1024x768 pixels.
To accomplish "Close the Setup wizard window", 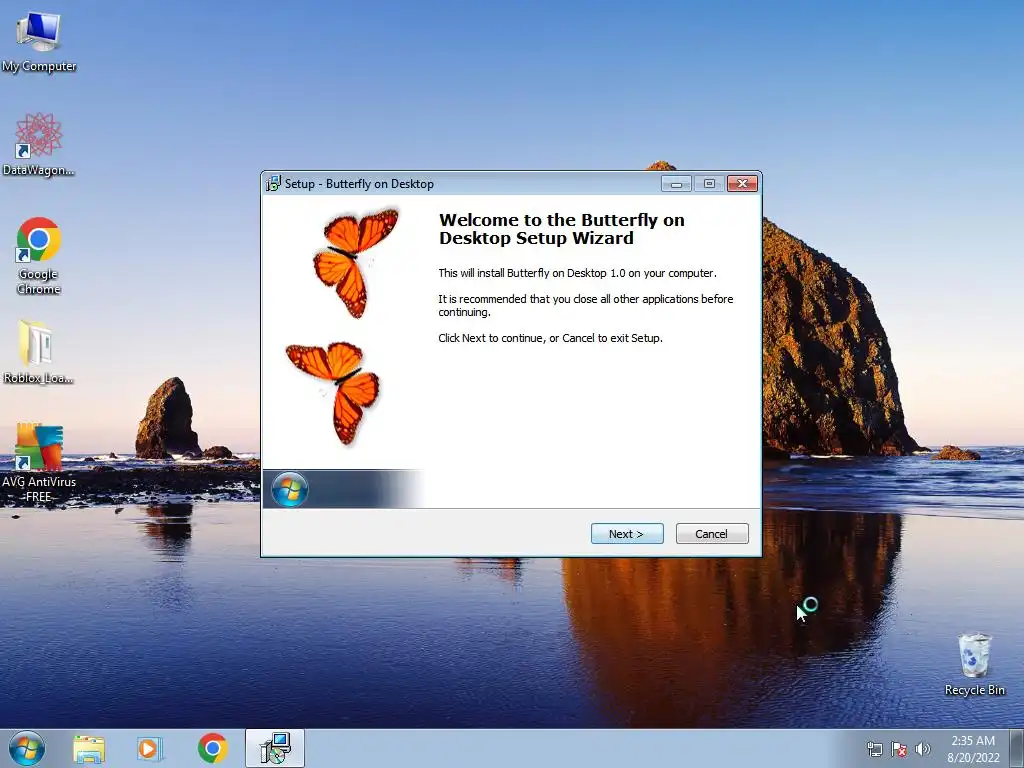I will 743,184.
